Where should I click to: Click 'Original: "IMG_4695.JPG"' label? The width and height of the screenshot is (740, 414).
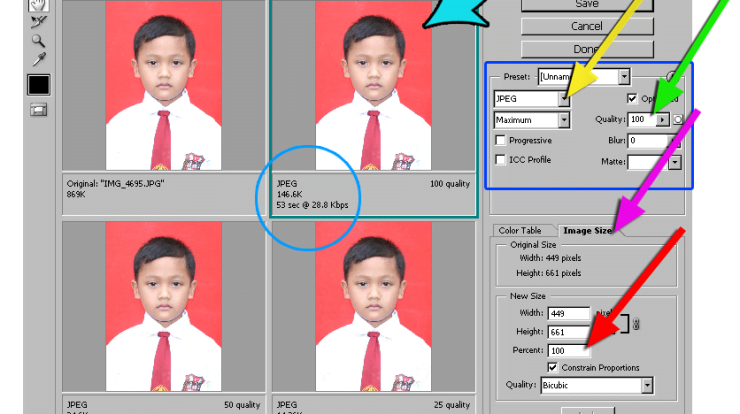tap(116, 184)
